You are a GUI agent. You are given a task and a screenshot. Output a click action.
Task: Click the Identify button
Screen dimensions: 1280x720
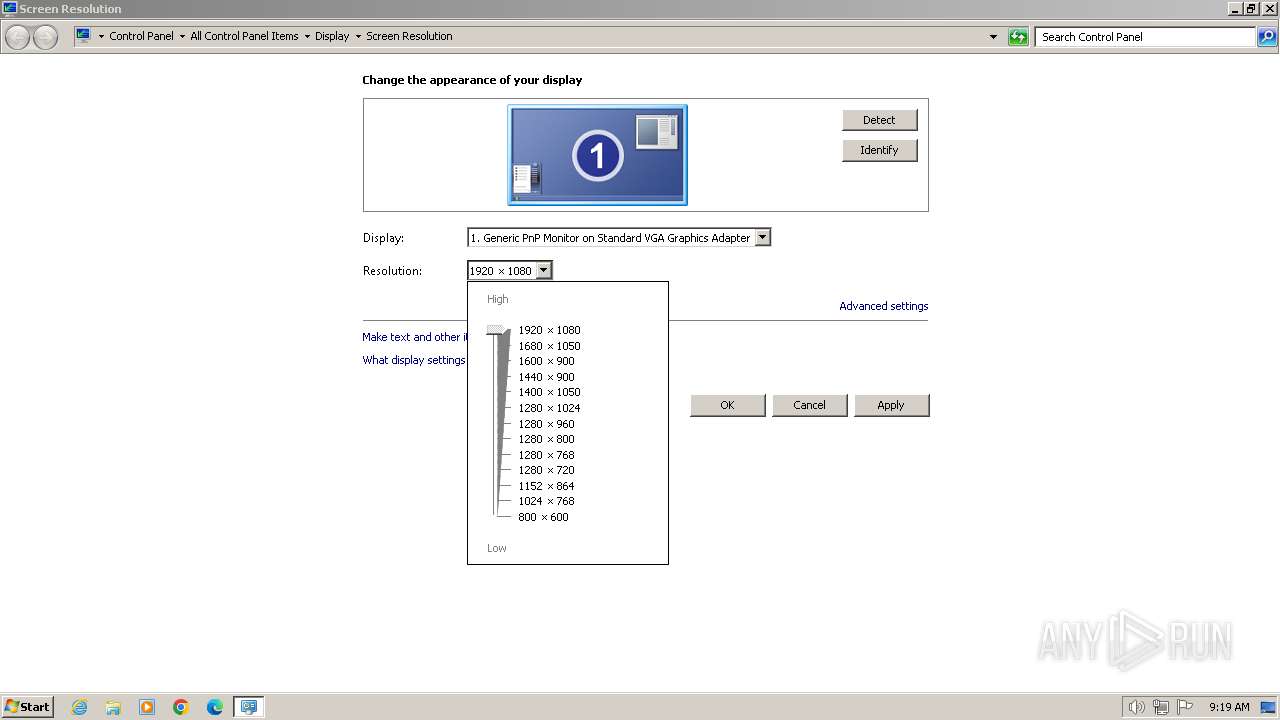pos(879,150)
